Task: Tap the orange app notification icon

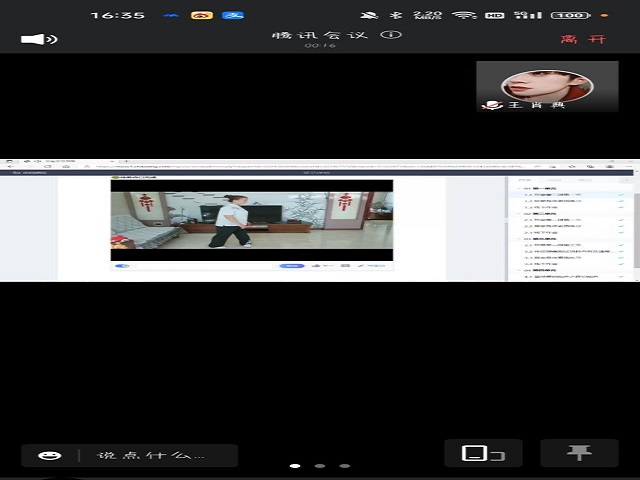Action: point(201,15)
